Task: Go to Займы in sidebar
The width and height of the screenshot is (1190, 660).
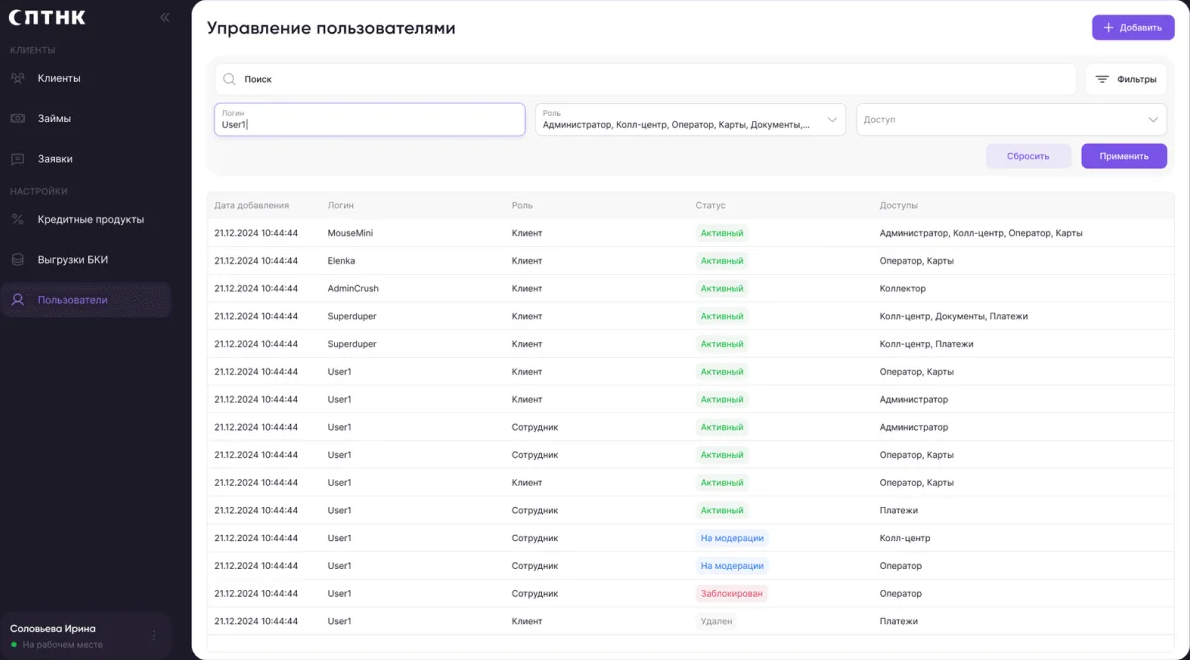Action: pos(86,118)
